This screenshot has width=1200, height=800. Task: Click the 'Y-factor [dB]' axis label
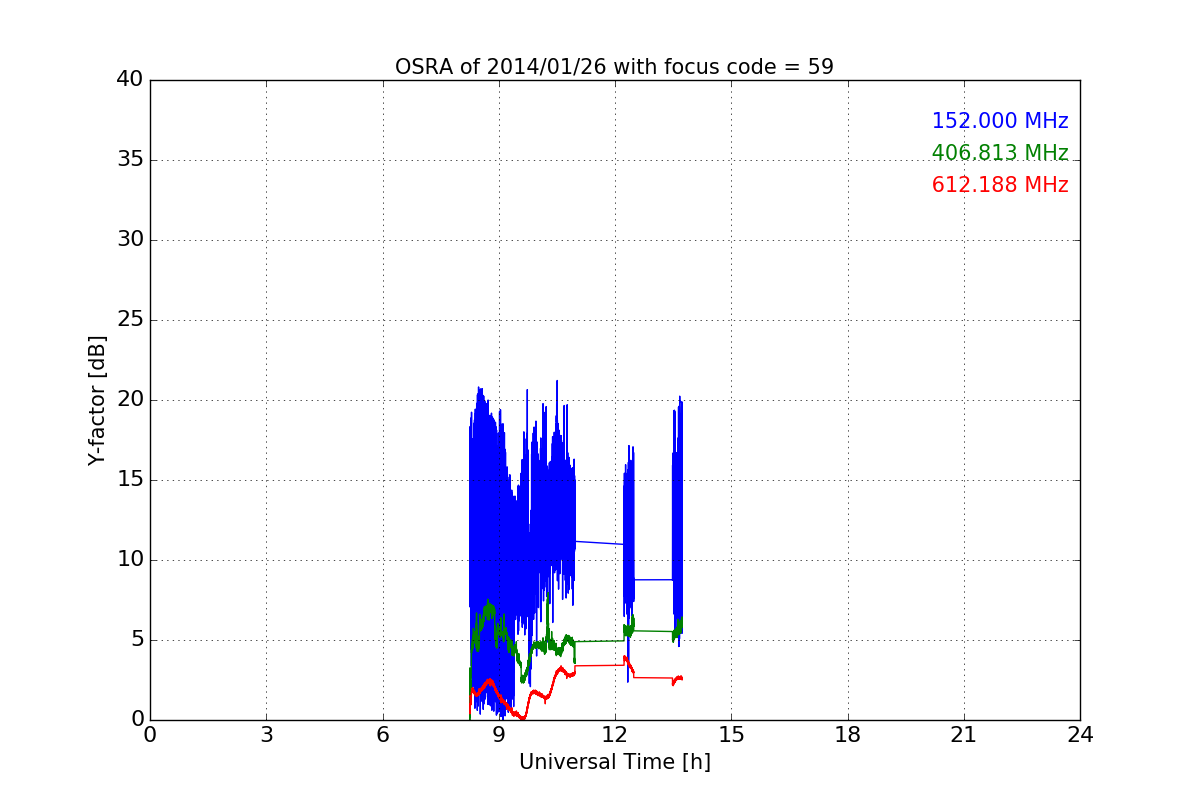click(97, 400)
